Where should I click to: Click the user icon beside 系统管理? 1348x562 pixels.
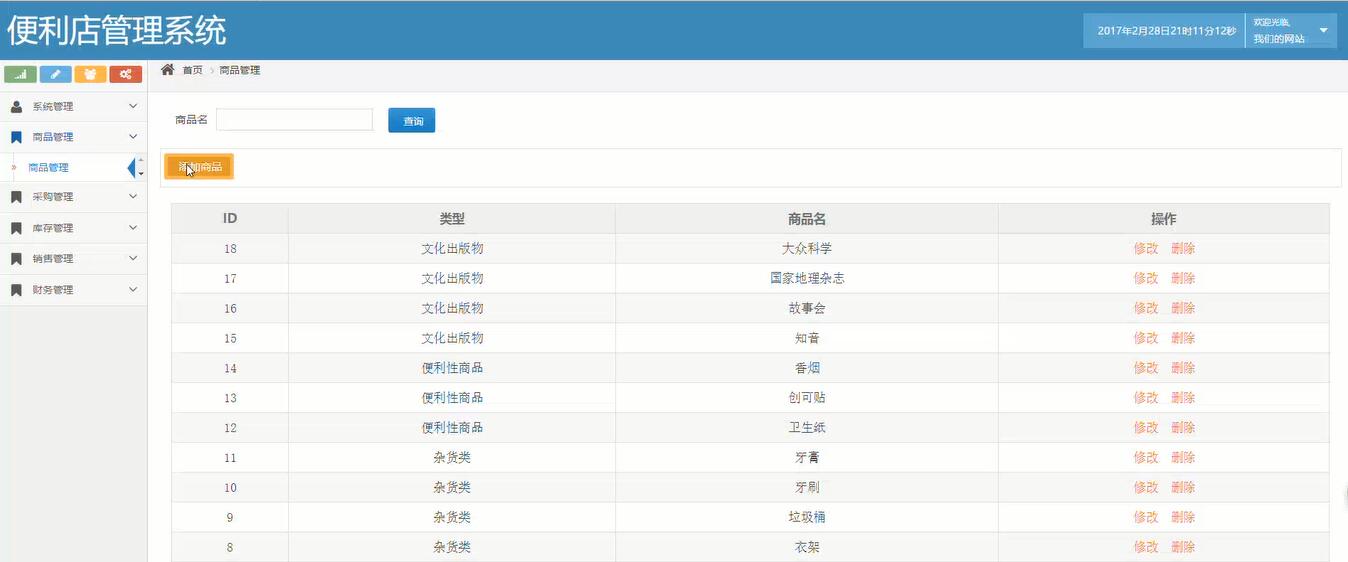pos(16,106)
